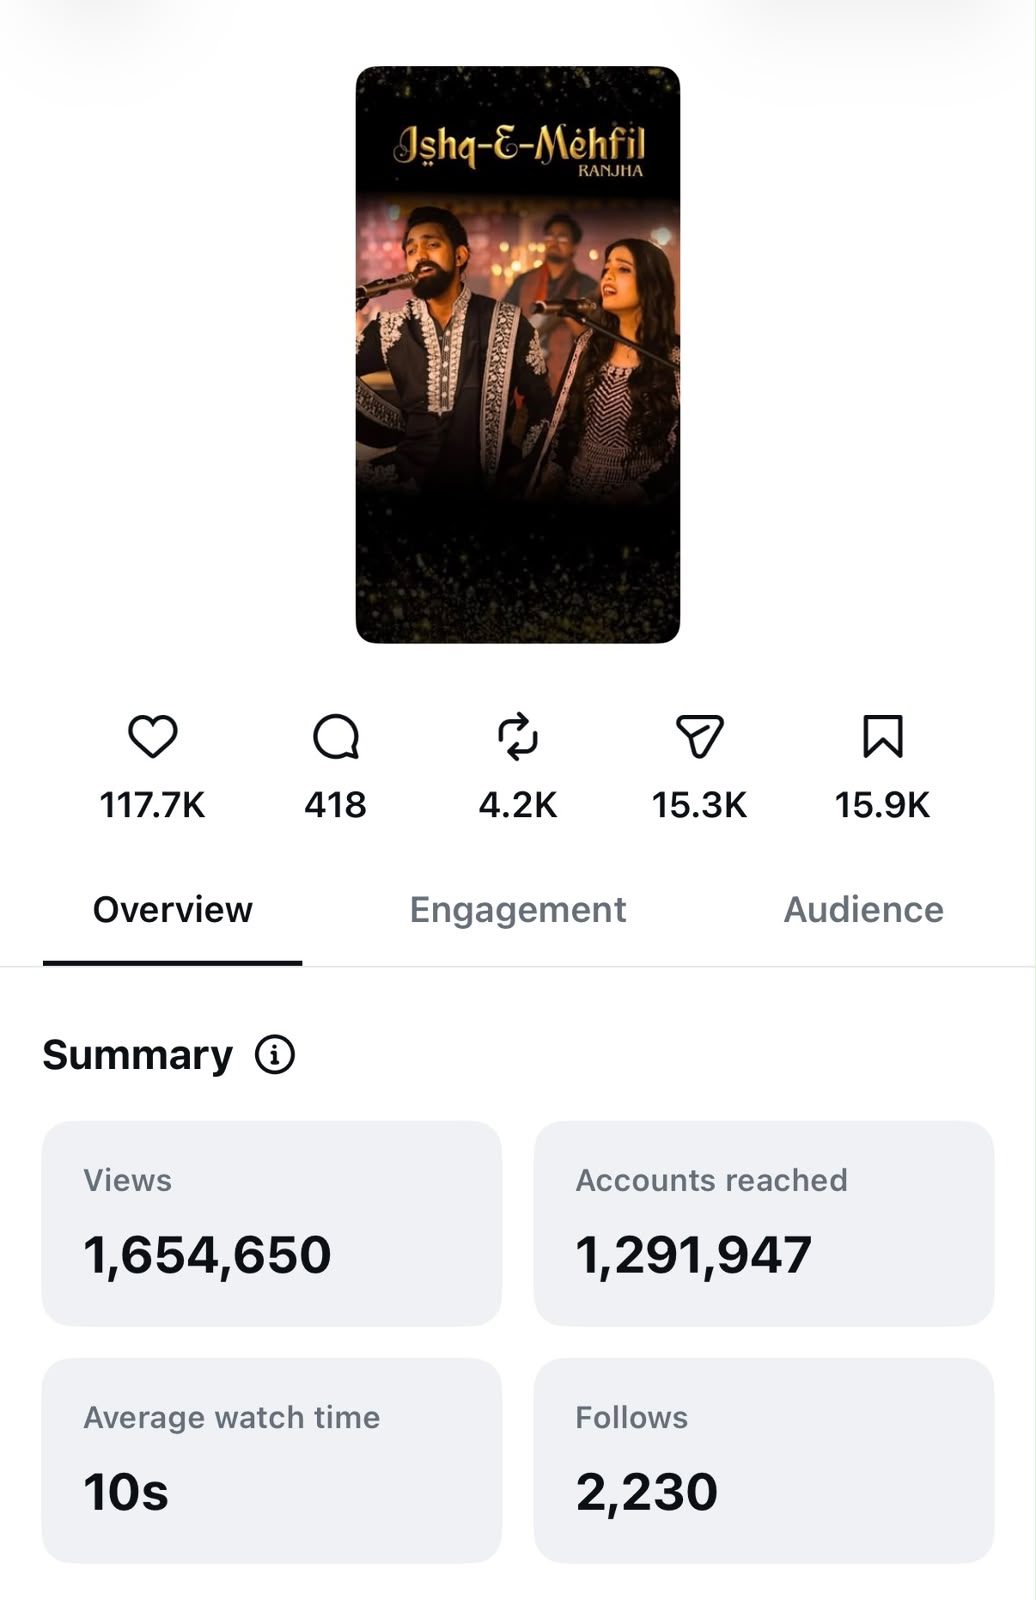Click the 418 comments count
The image size is (1036, 1600).
pyautogui.click(x=336, y=805)
